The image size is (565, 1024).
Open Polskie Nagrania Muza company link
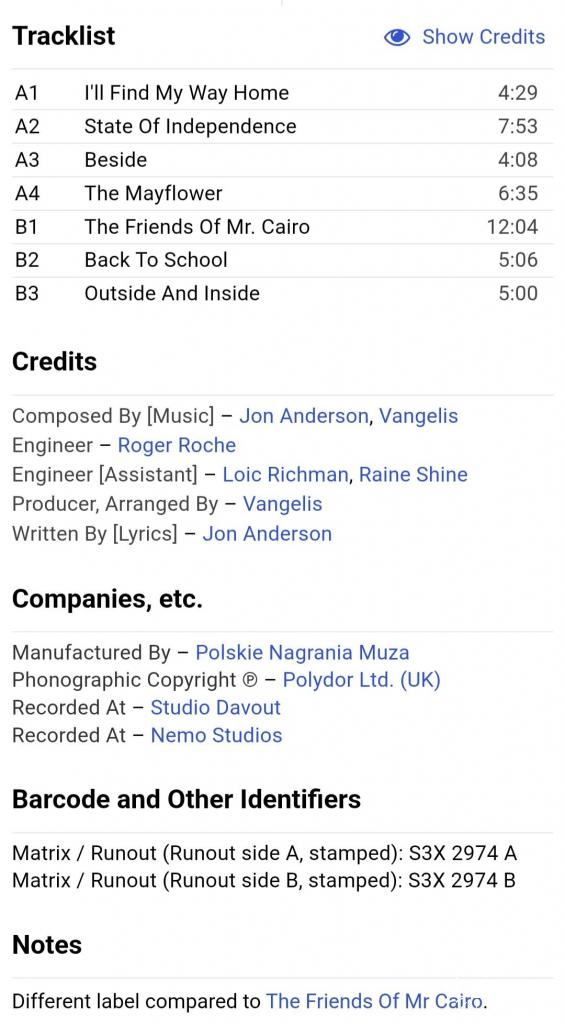pos(302,652)
